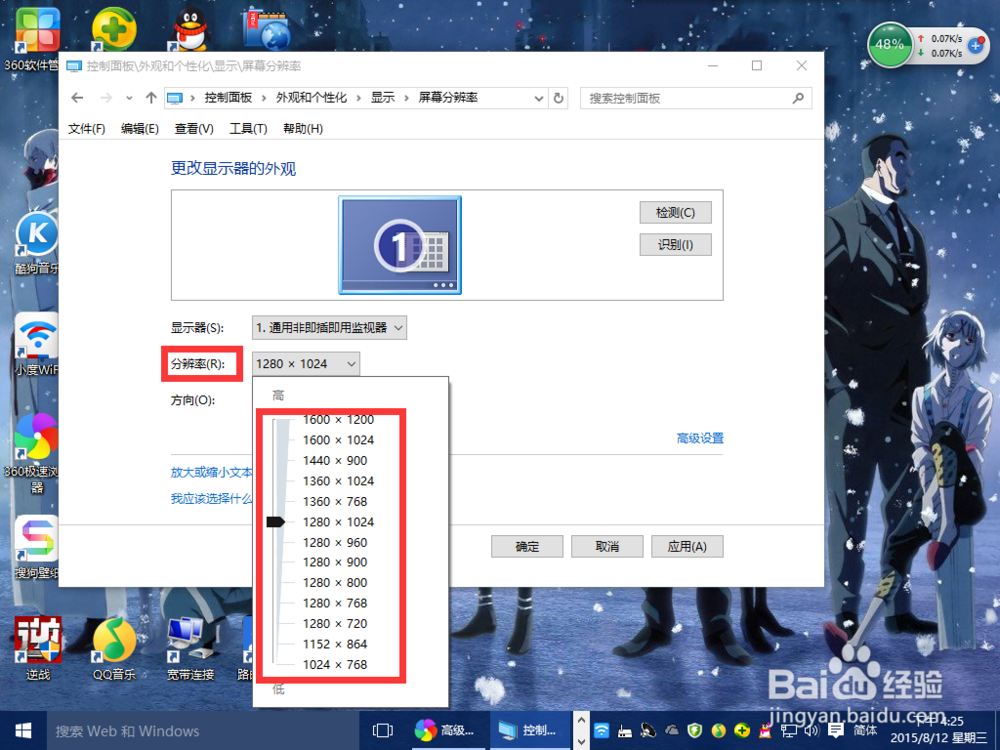Open the 查看 menu
This screenshot has width=1000, height=750.
point(194,128)
